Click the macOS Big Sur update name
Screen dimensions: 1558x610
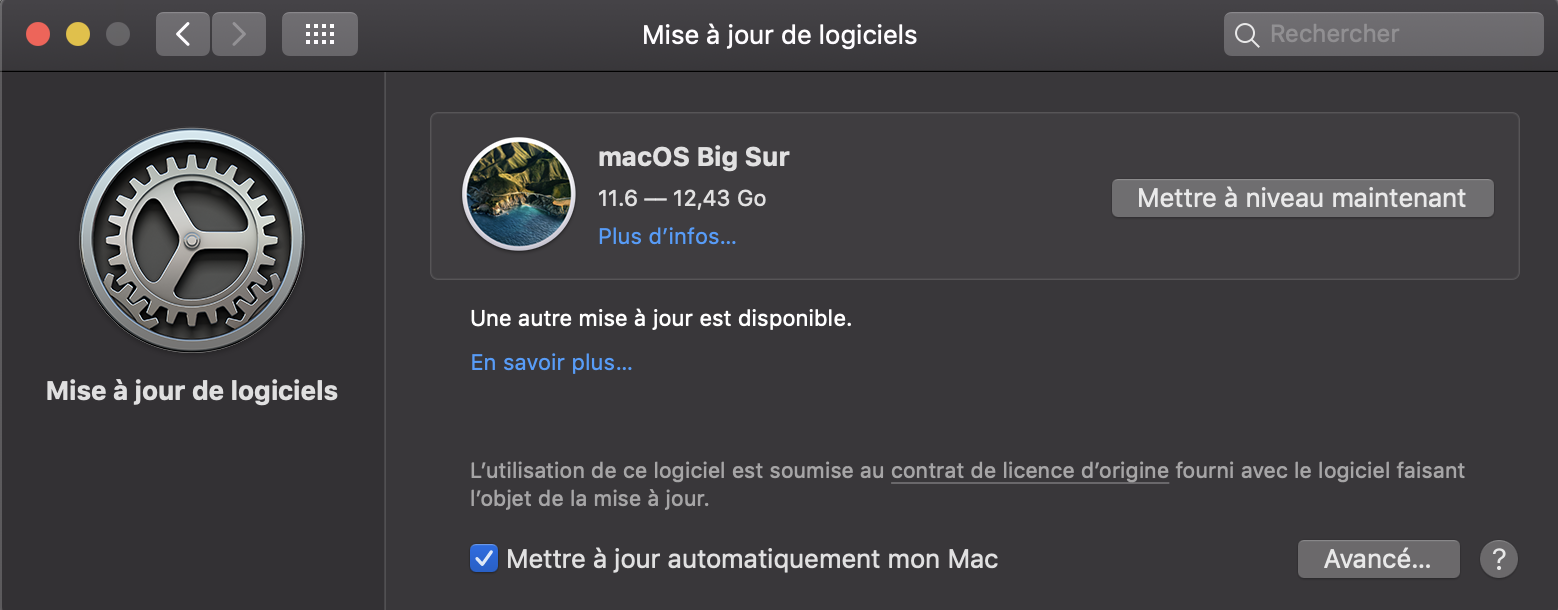tap(693, 157)
